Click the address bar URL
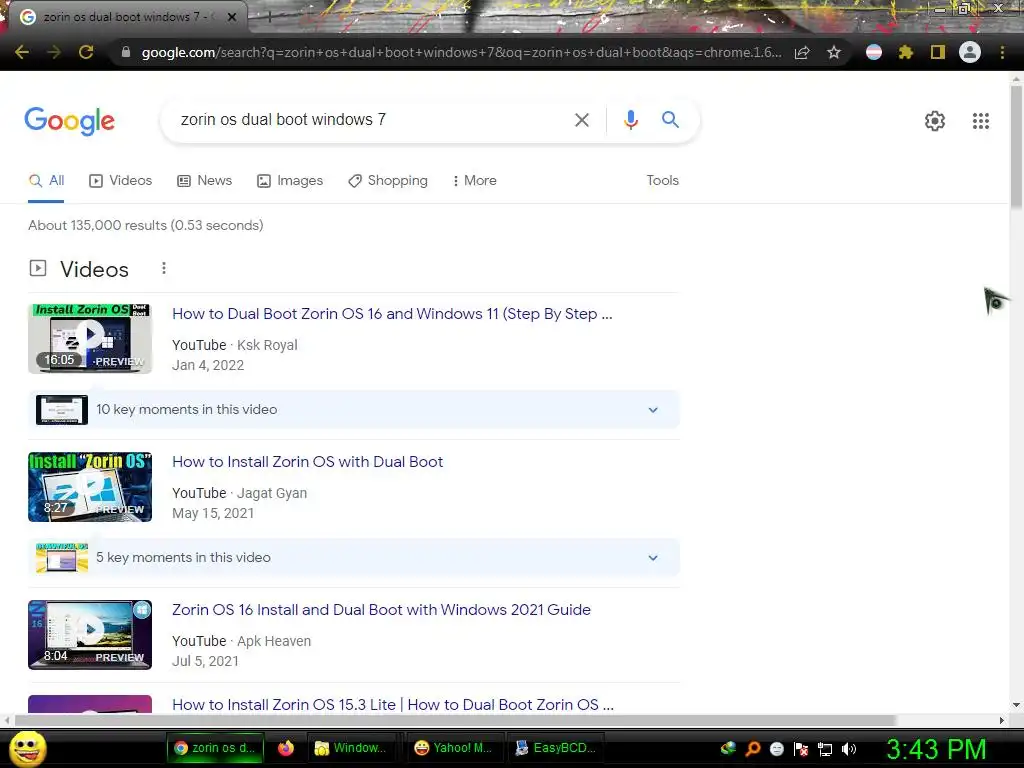Image resolution: width=1024 pixels, height=768 pixels. point(461,52)
